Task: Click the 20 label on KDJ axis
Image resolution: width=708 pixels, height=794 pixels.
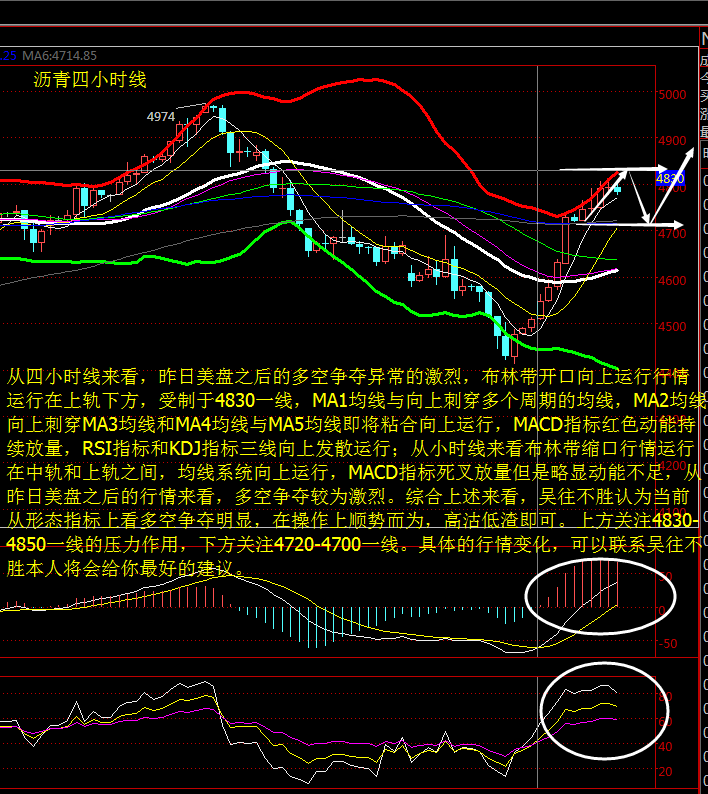Action: 666,771
